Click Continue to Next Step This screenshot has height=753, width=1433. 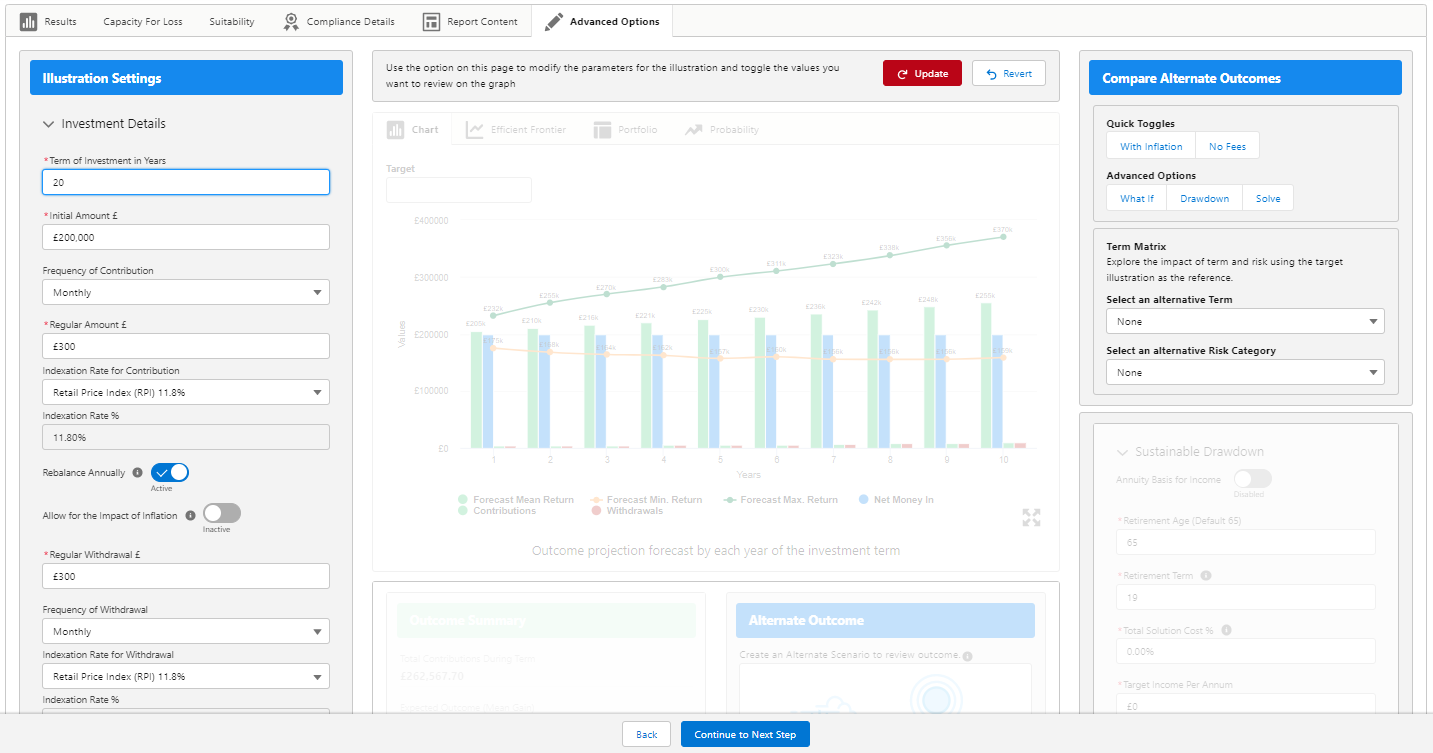point(745,734)
